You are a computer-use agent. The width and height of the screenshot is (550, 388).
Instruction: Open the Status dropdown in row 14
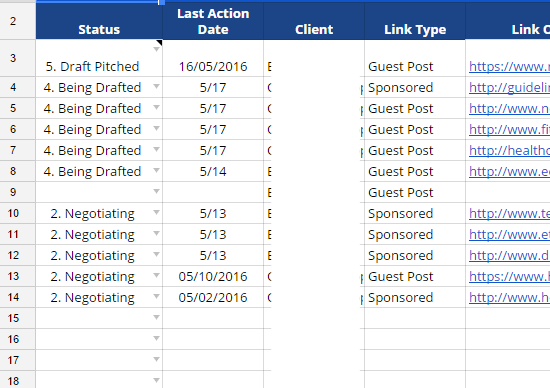[157, 296]
